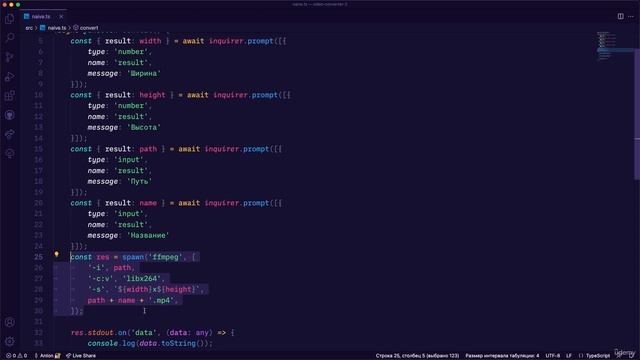The height and width of the screenshot is (360, 640).
Task: Open the Source Control view
Action: point(9,57)
